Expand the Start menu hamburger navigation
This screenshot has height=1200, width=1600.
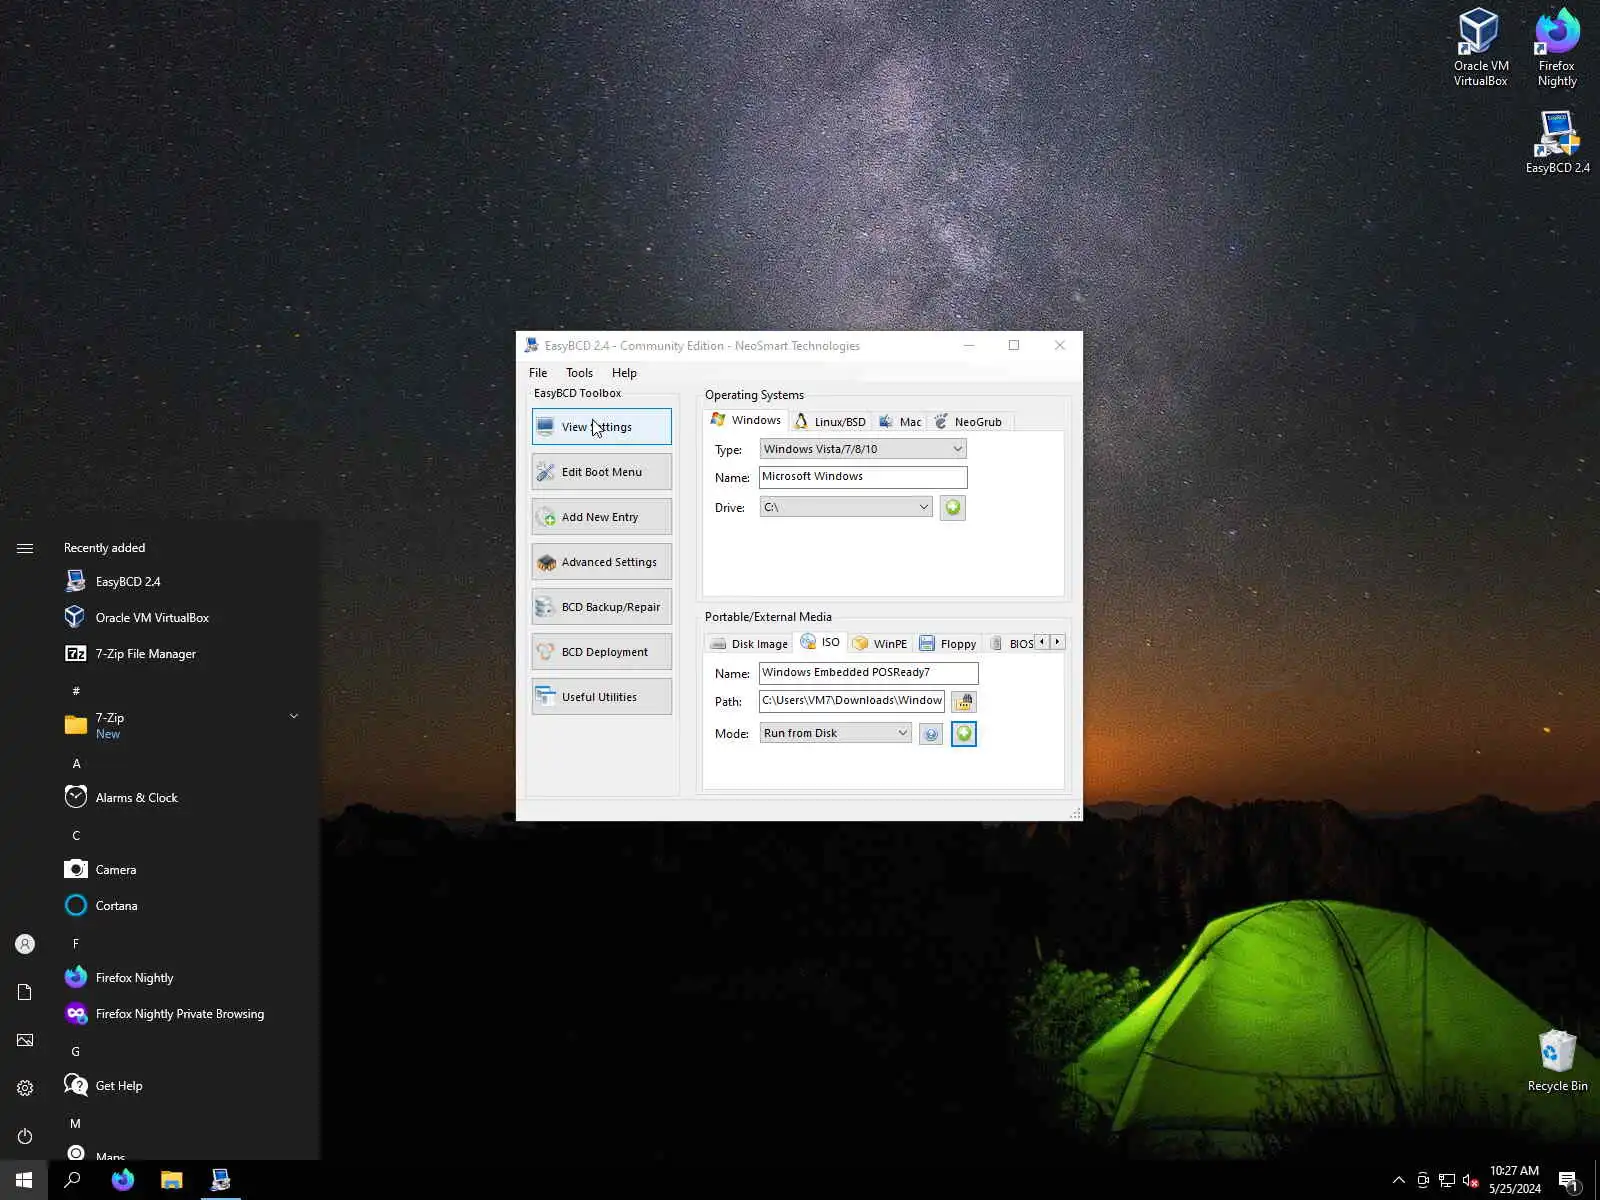(25, 548)
